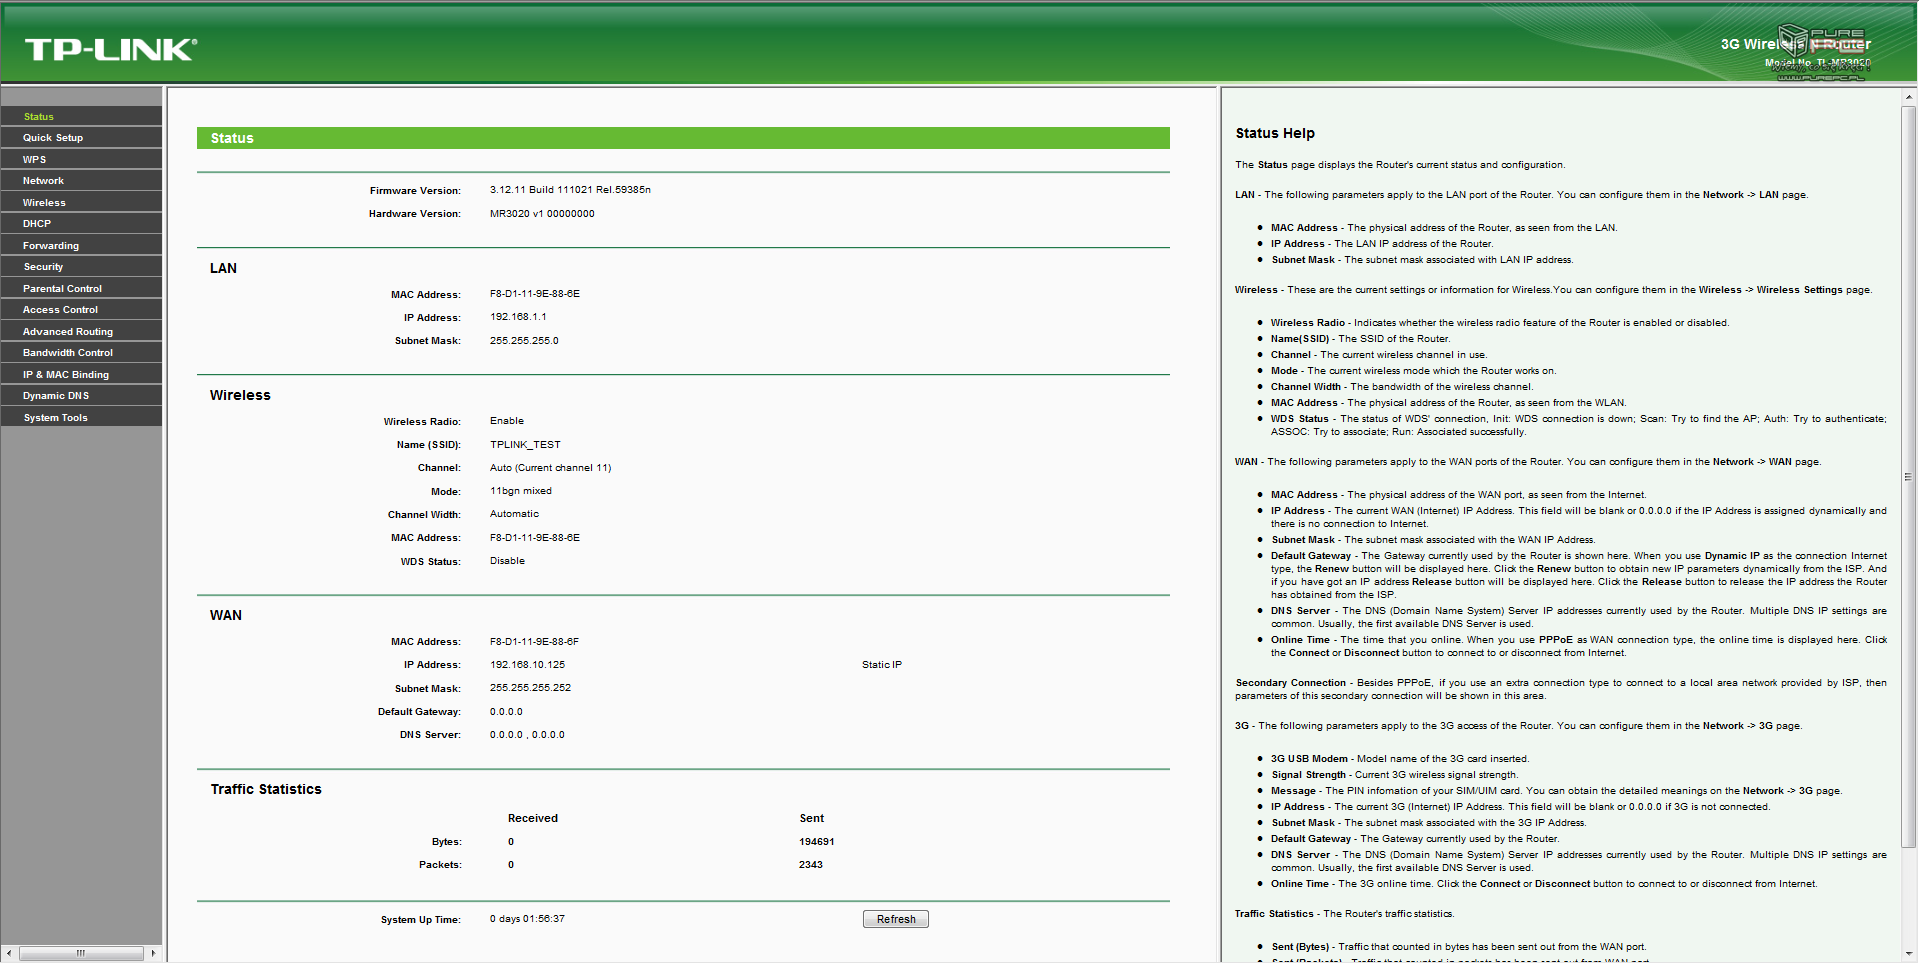
Task: Click the TP-LINK logo
Action: [x=111, y=49]
